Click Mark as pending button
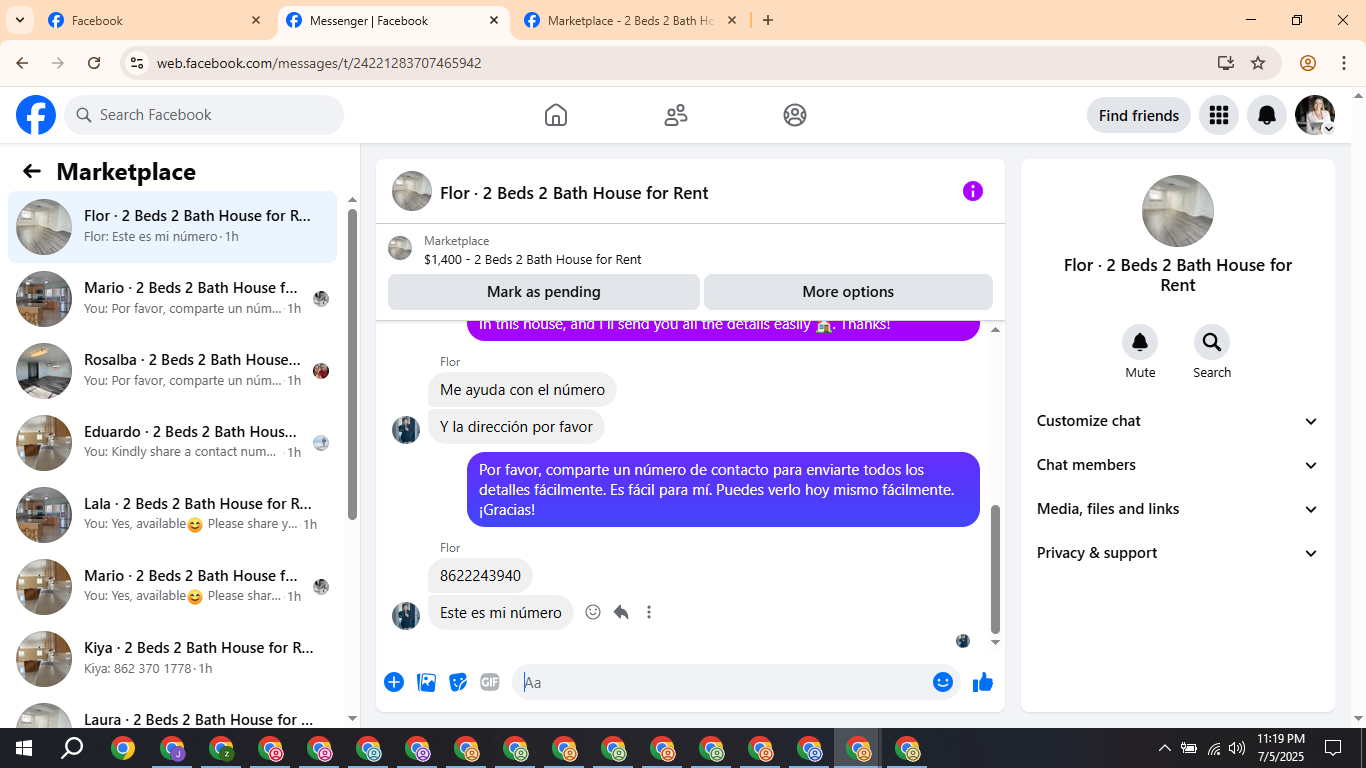This screenshot has width=1366, height=768. click(x=544, y=292)
